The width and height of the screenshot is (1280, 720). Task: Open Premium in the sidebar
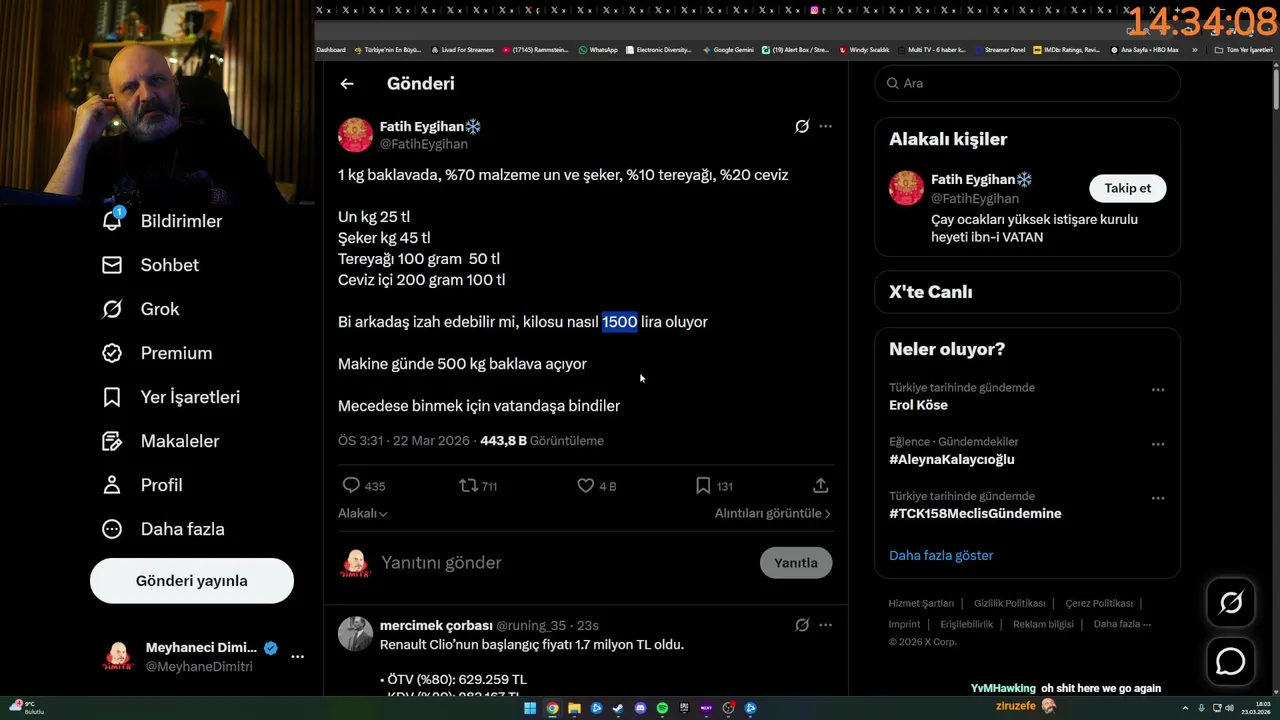157,353
